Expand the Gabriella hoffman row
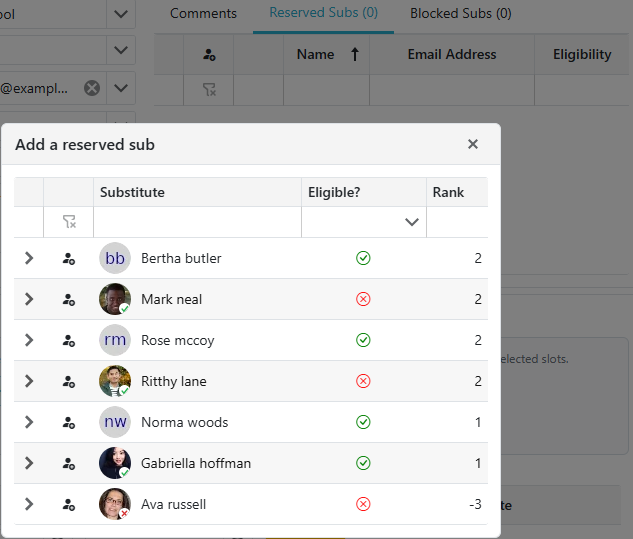The height and width of the screenshot is (539, 633). click(29, 463)
